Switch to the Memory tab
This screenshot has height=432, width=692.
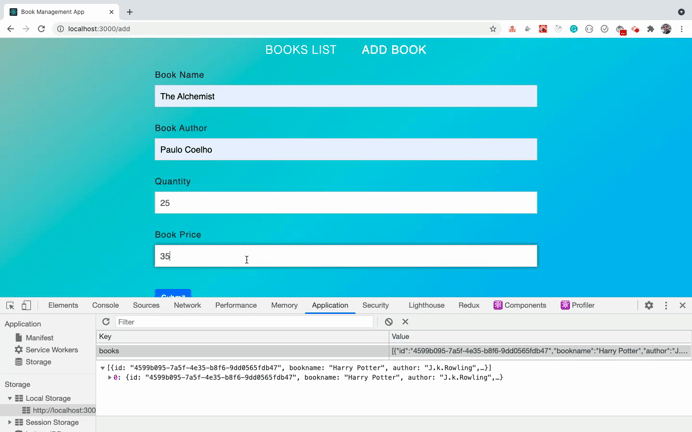284,305
